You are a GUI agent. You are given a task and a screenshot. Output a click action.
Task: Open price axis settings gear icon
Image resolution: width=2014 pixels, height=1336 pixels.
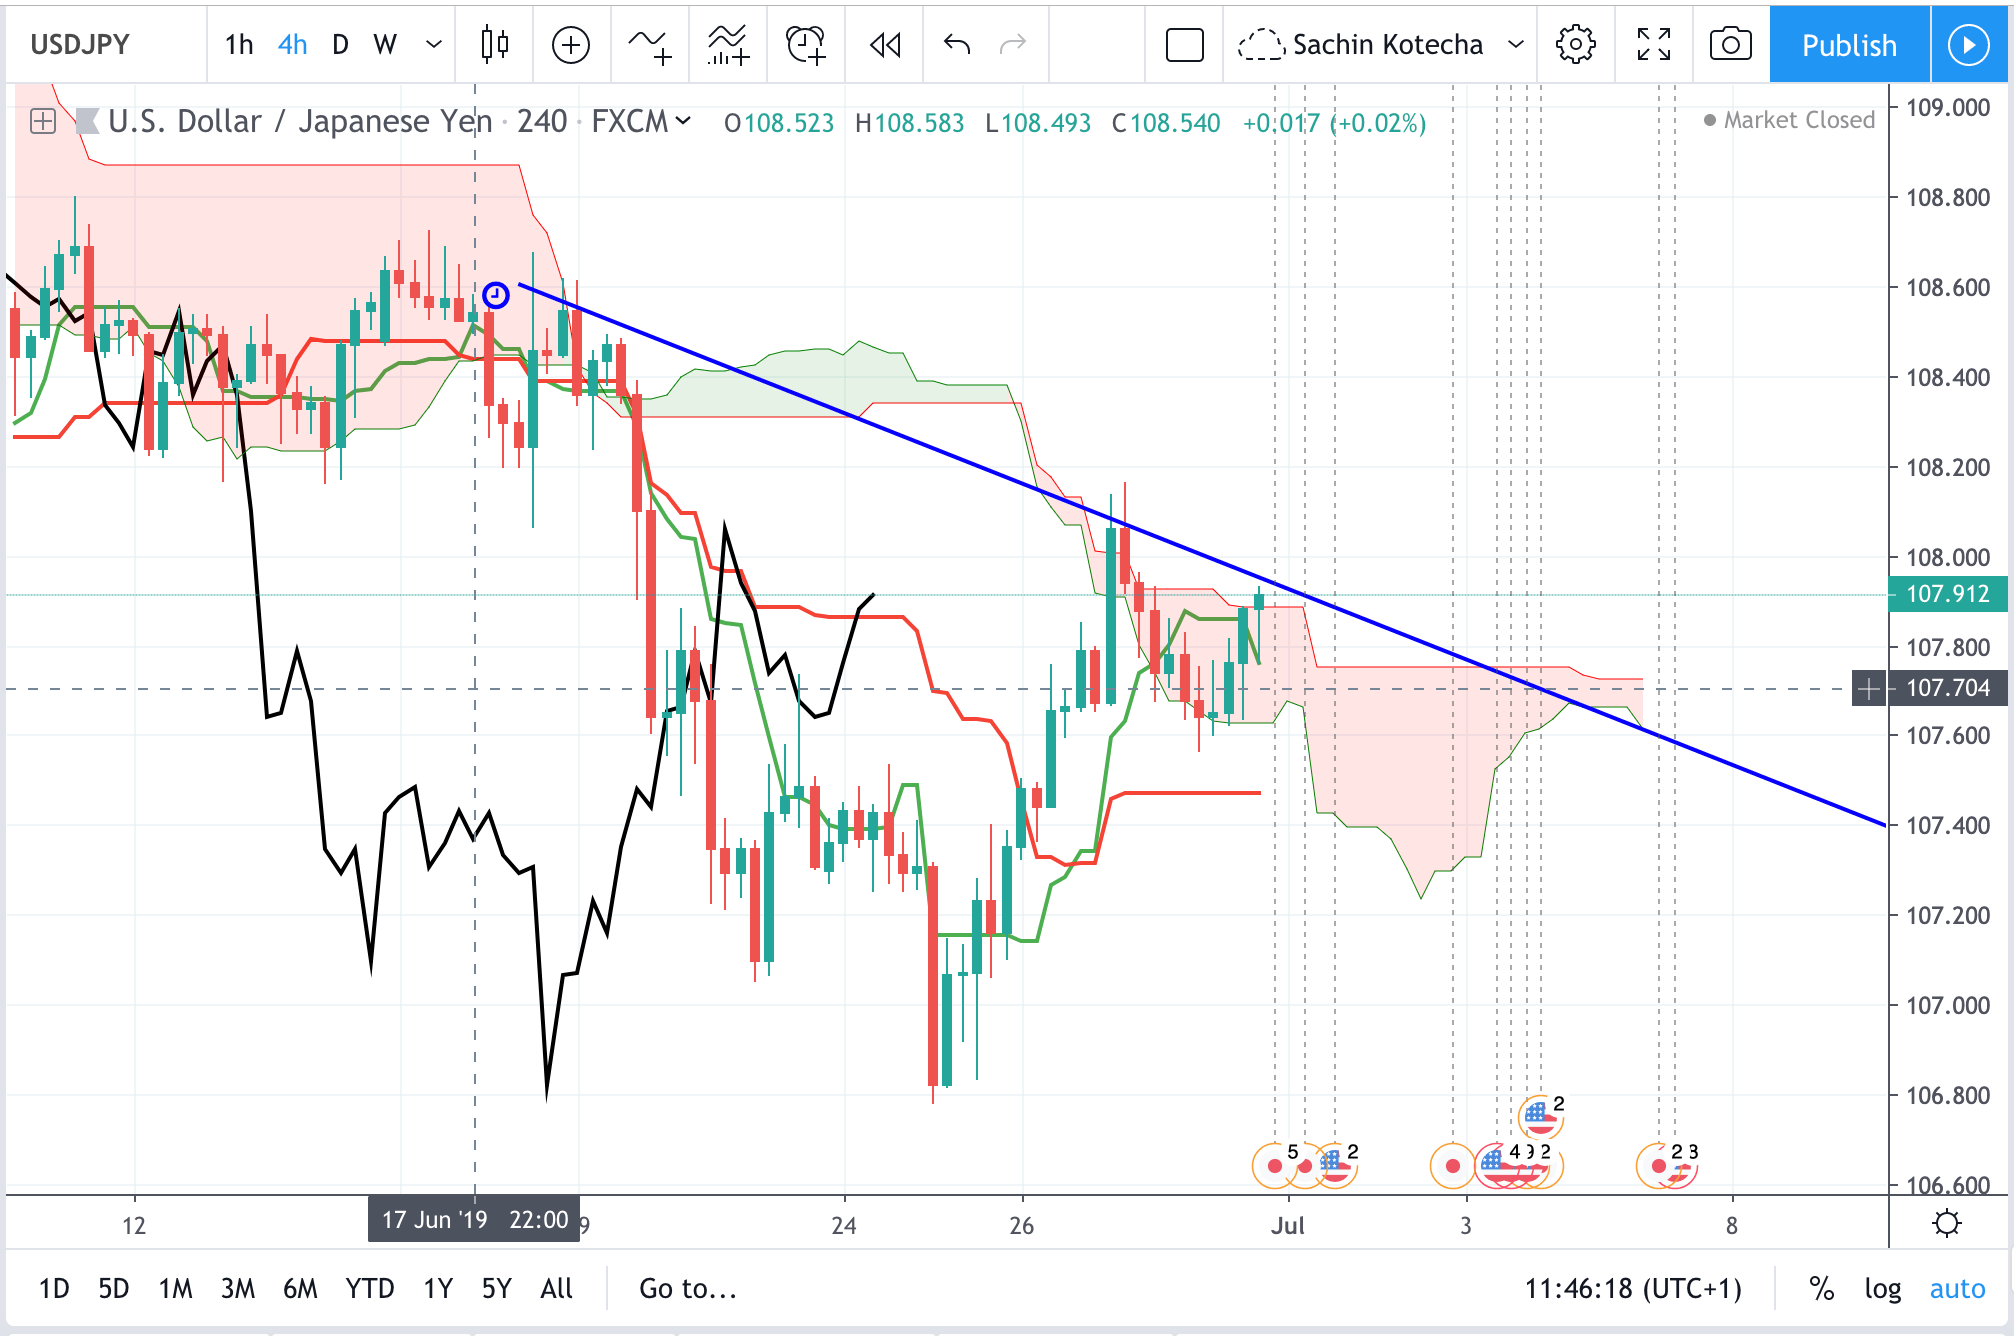[x=1947, y=1223]
